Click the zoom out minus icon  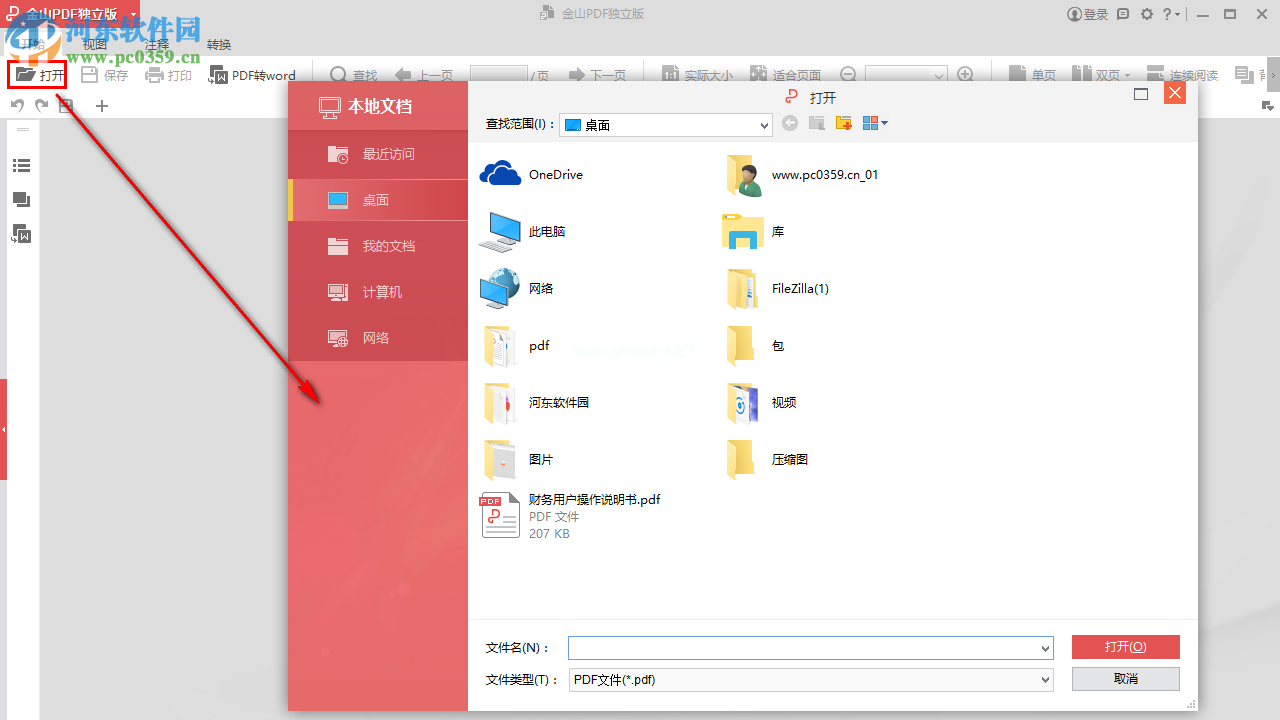click(848, 75)
